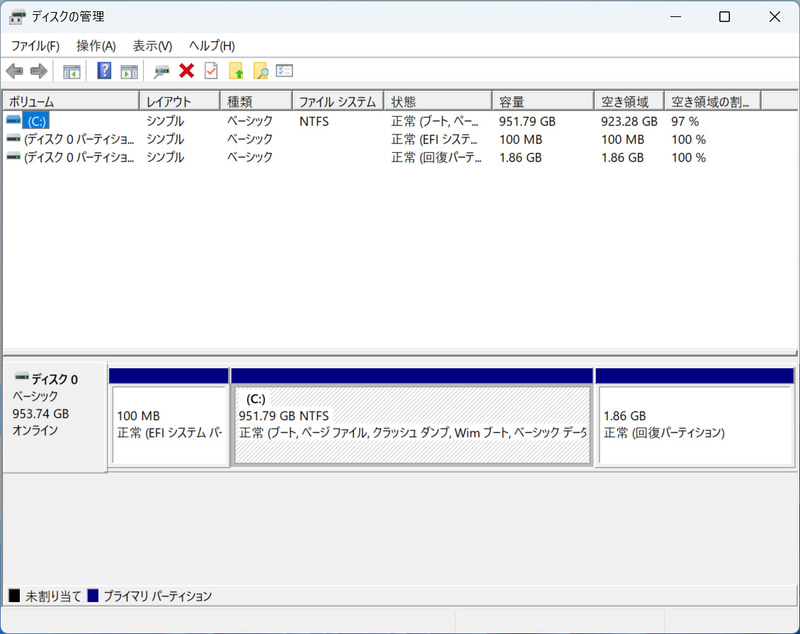Click the オンライン disk status text
The height and width of the screenshot is (634, 800).
tap(35, 430)
